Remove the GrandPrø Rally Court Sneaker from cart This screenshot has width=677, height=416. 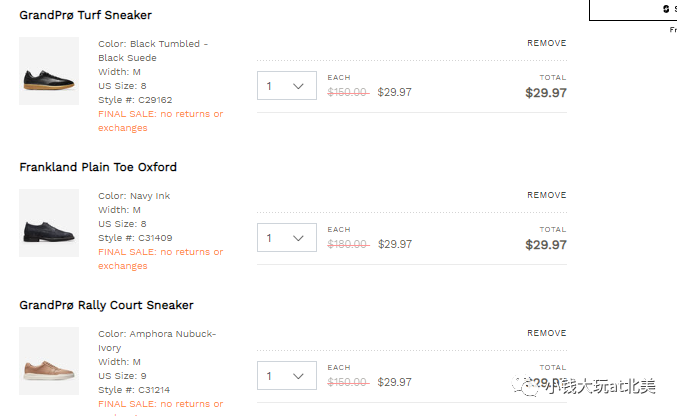point(546,333)
